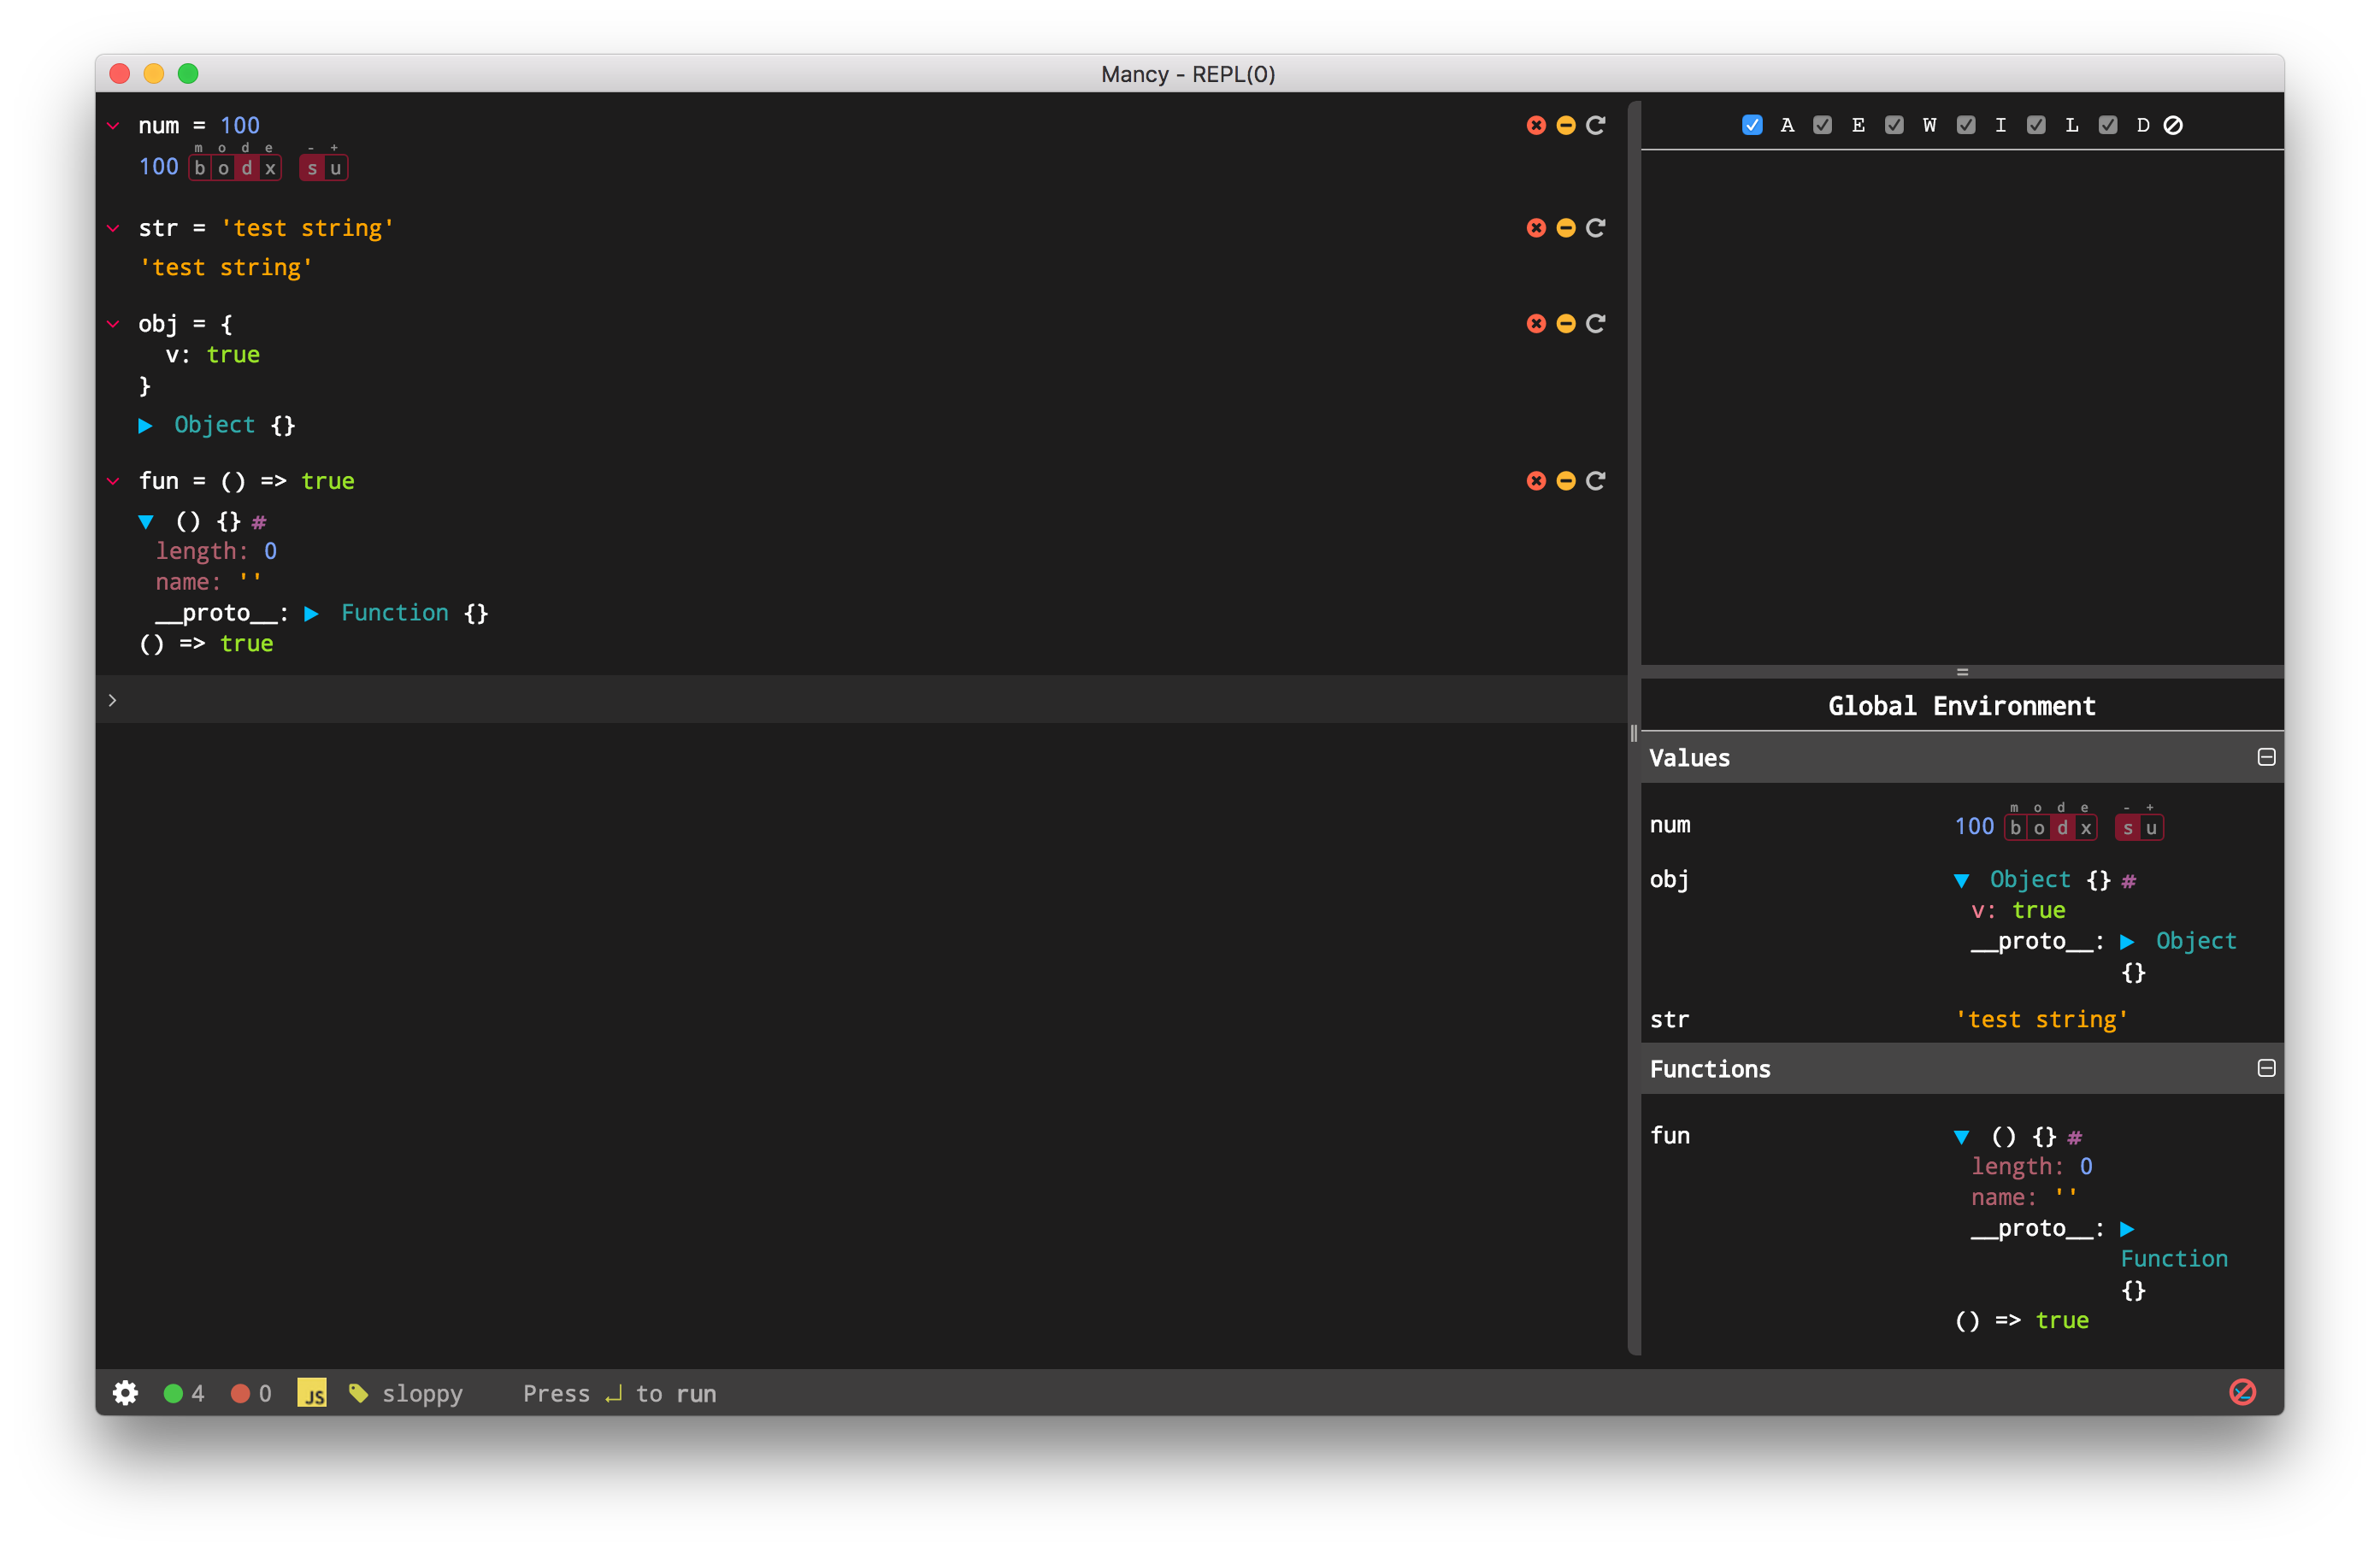Image resolution: width=2380 pixels, height=1552 pixels.
Task: Click the sloppy mode tag icon
Action: coord(359,1392)
